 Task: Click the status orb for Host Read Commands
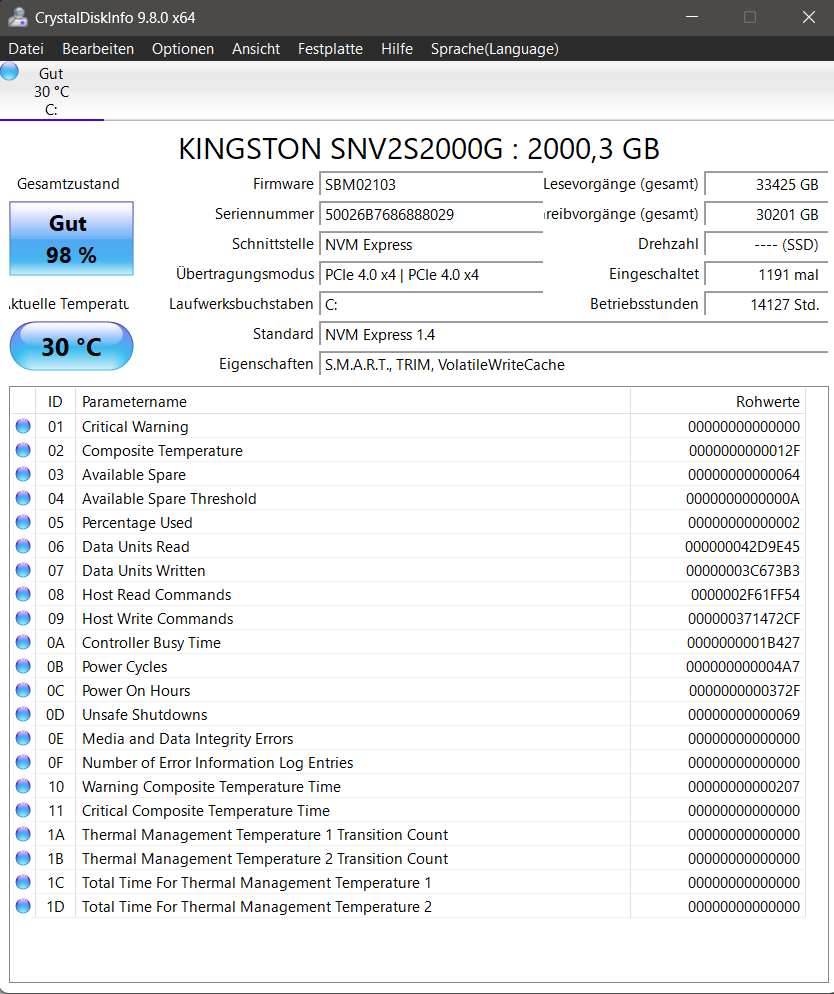click(x=23, y=594)
